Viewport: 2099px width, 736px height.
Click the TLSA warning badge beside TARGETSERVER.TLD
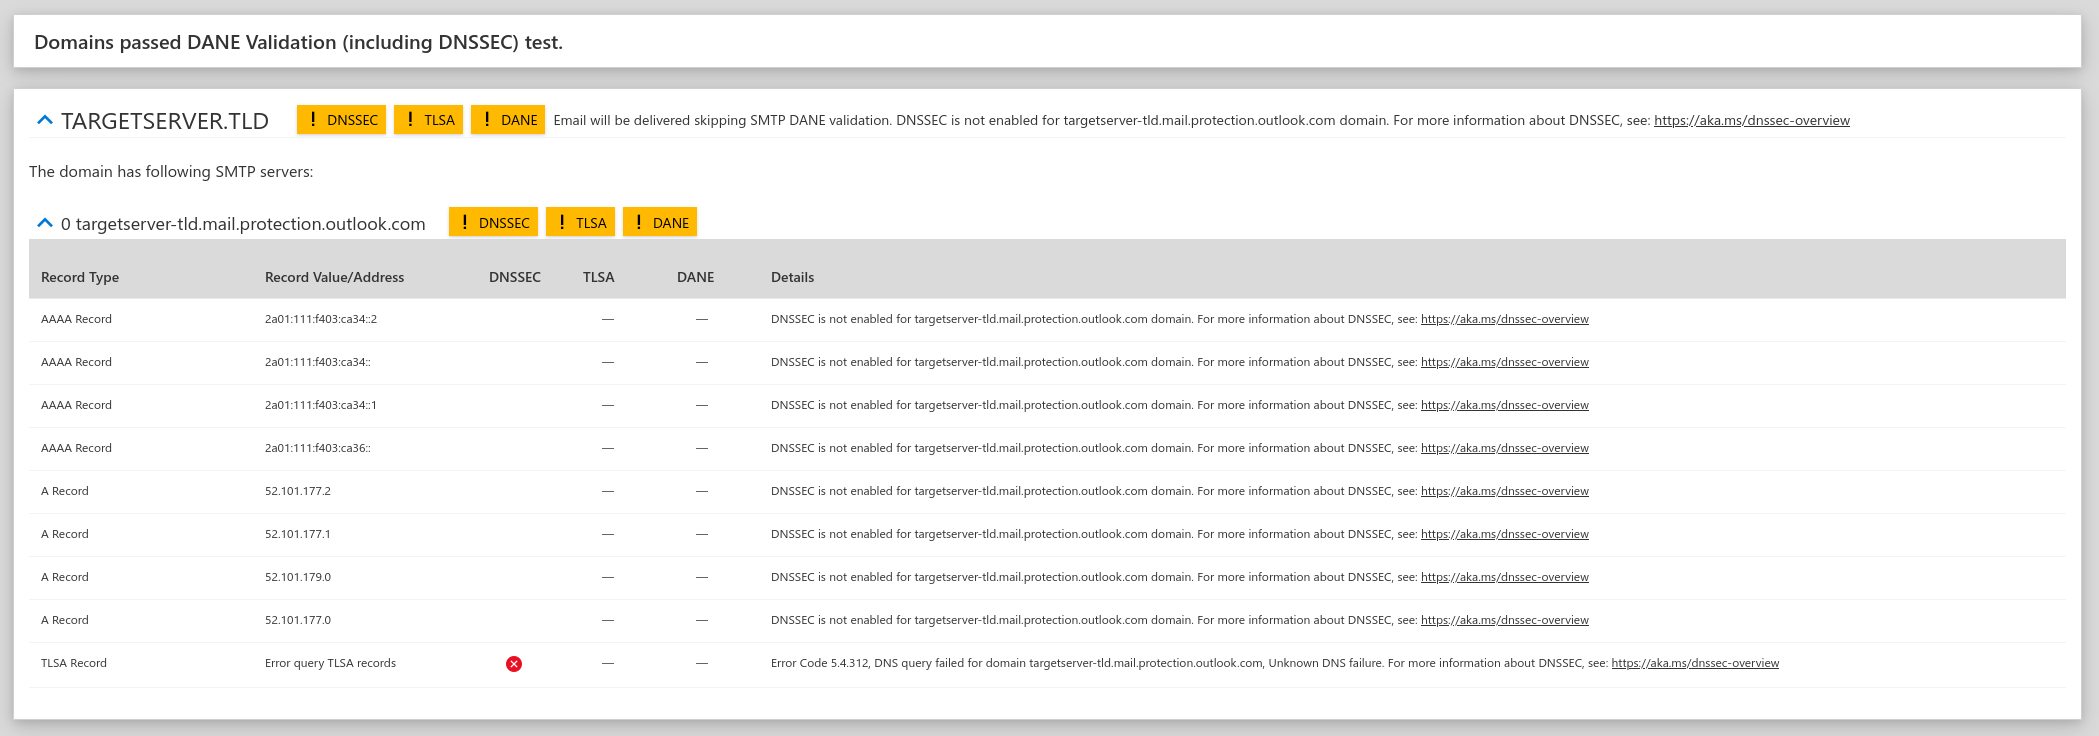coord(428,120)
